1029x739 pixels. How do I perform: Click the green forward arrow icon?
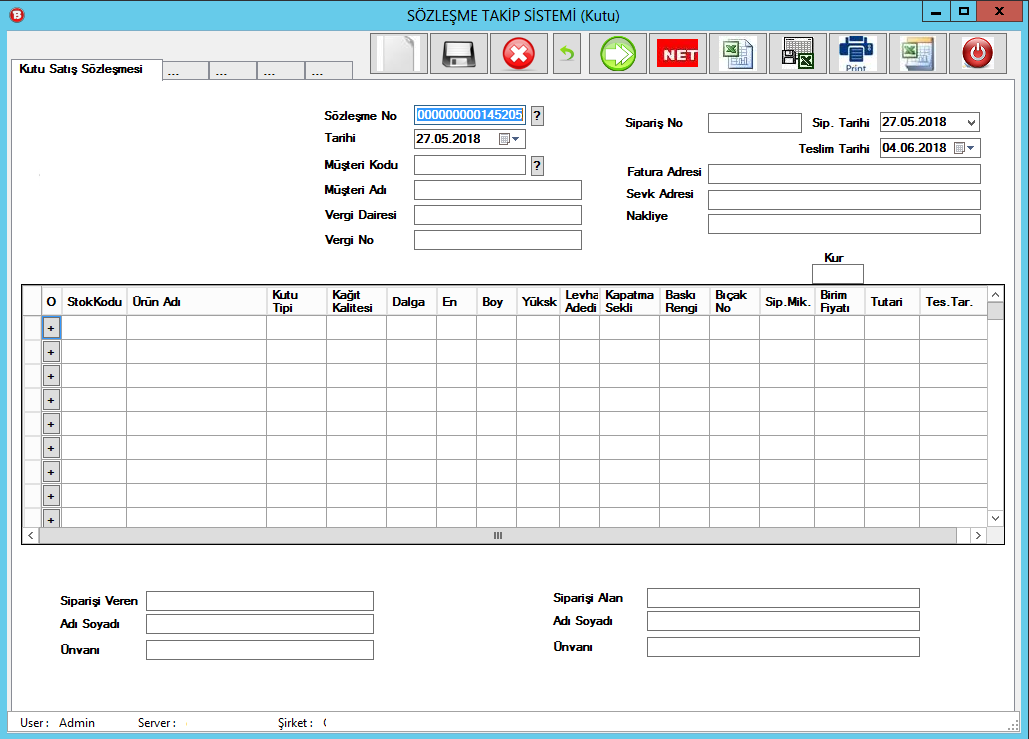click(617, 53)
